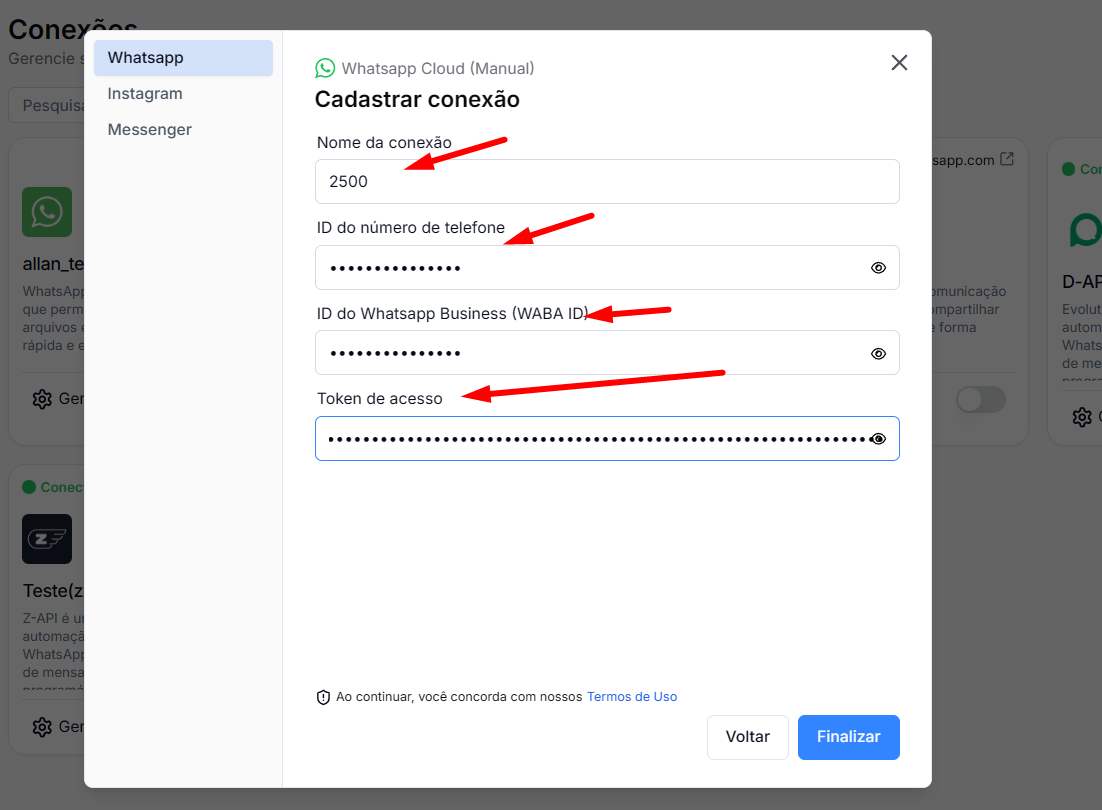Click the Token de acesso field
The width and height of the screenshot is (1102, 810).
coord(607,438)
